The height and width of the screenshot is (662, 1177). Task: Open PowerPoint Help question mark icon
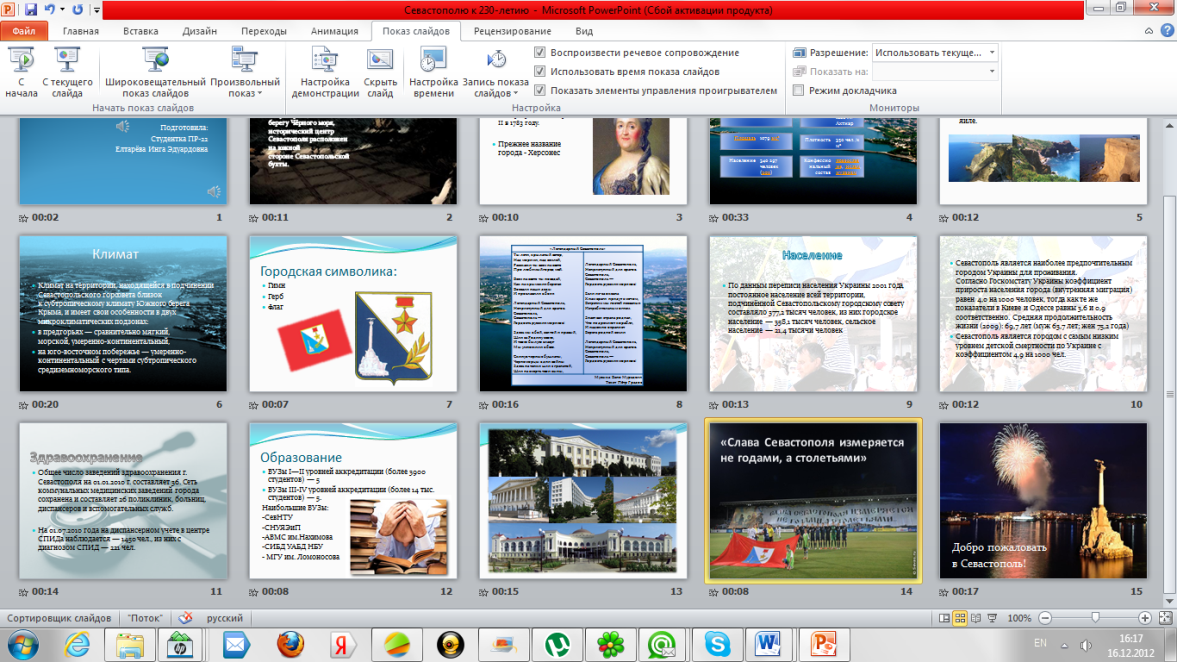1166,31
